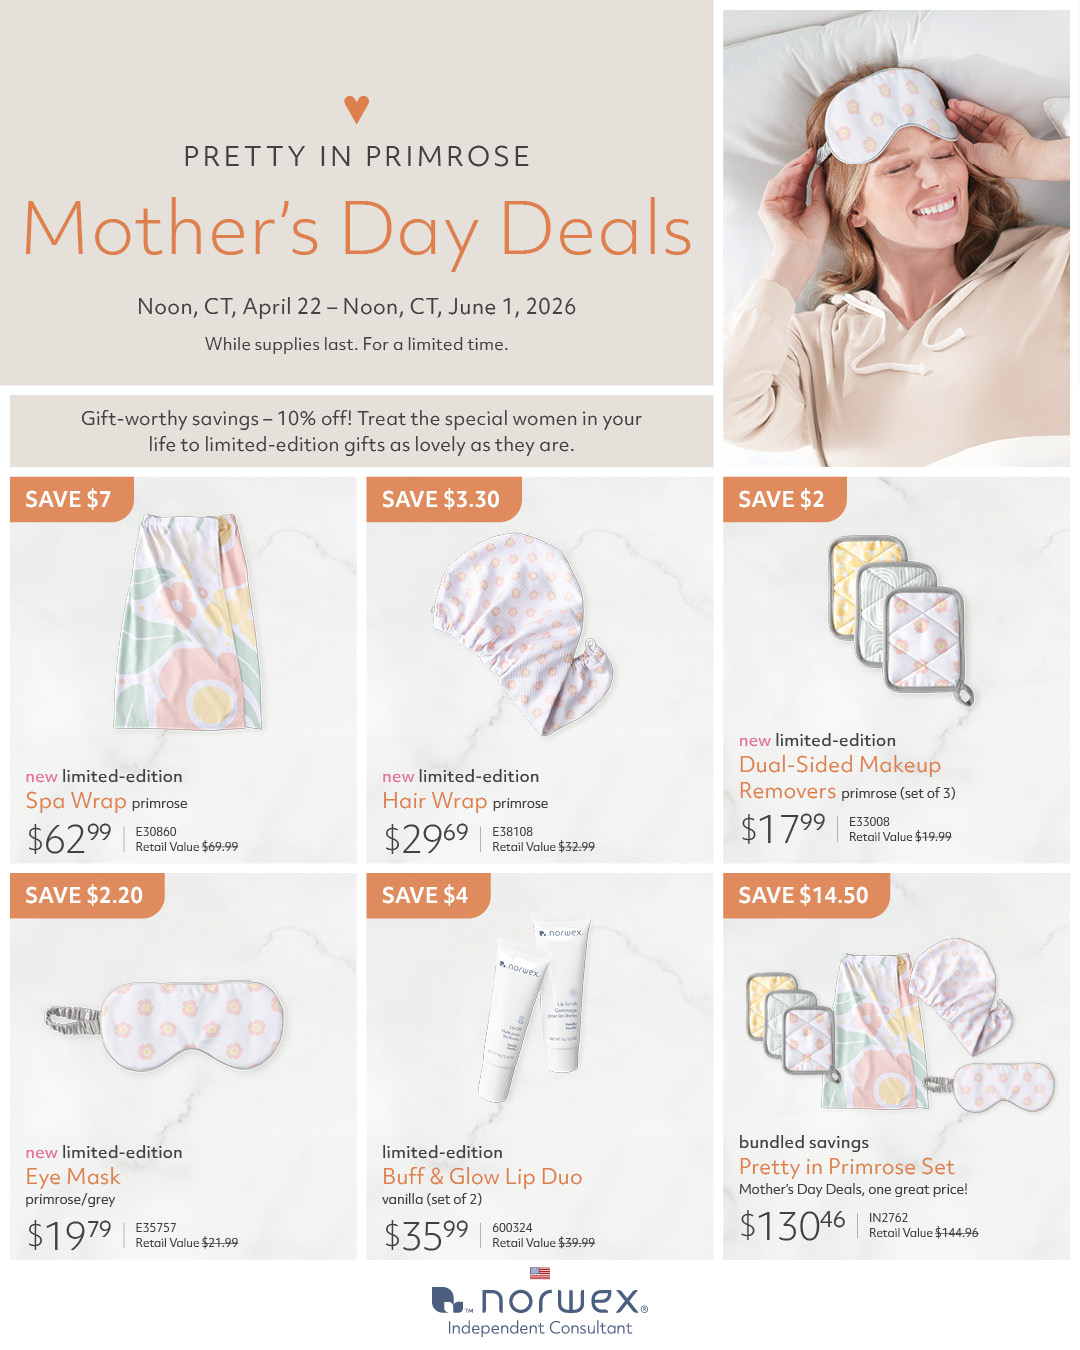The width and height of the screenshot is (1080, 1350).
Task: Click the SAVE $14.50 badge
Action: [803, 895]
